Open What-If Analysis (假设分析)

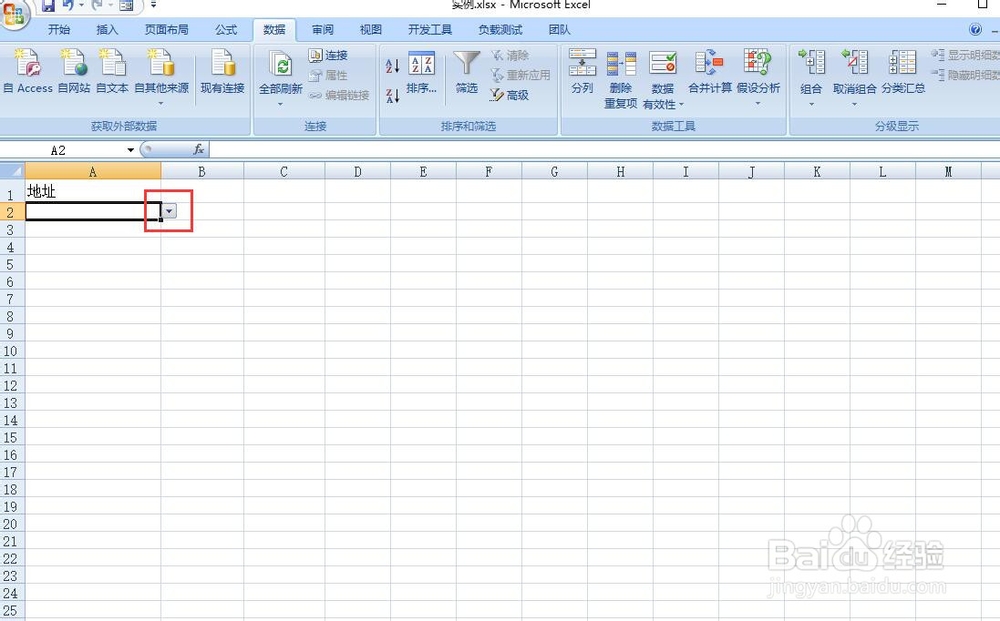click(758, 77)
